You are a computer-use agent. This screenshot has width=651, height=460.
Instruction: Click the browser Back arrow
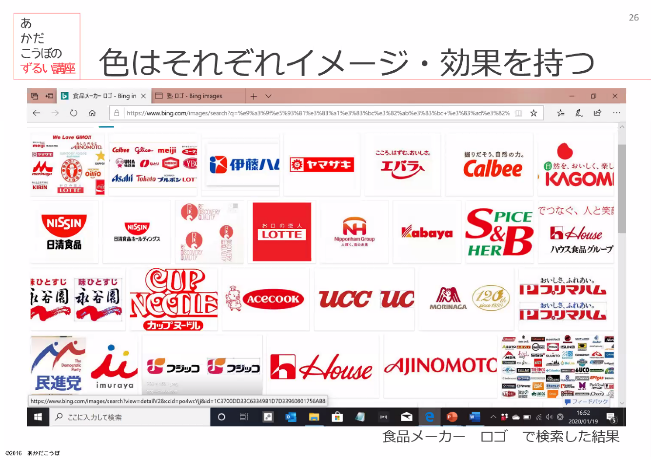(x=37, y=113)
